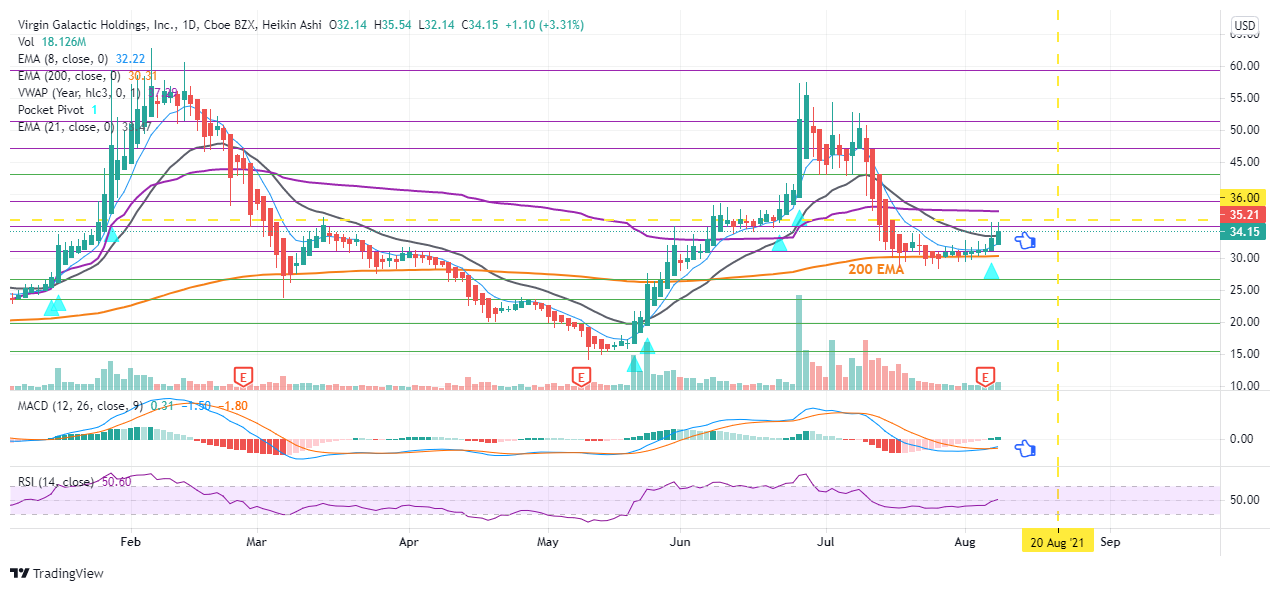
Task: Click the Mar label on the time axis
Action: coord(256,542)
